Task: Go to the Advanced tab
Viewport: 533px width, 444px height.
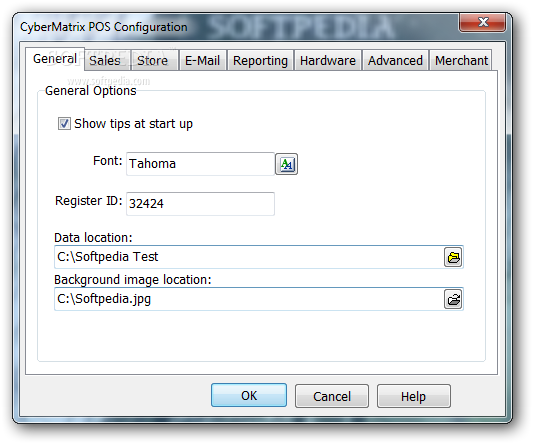Action: tap(395, 61)
